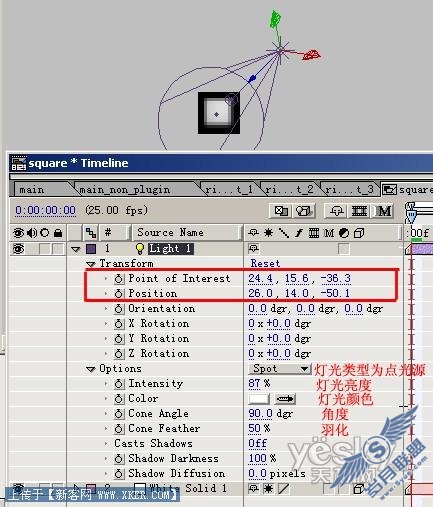Open the main_non_plugin tab

click(125, 190)
